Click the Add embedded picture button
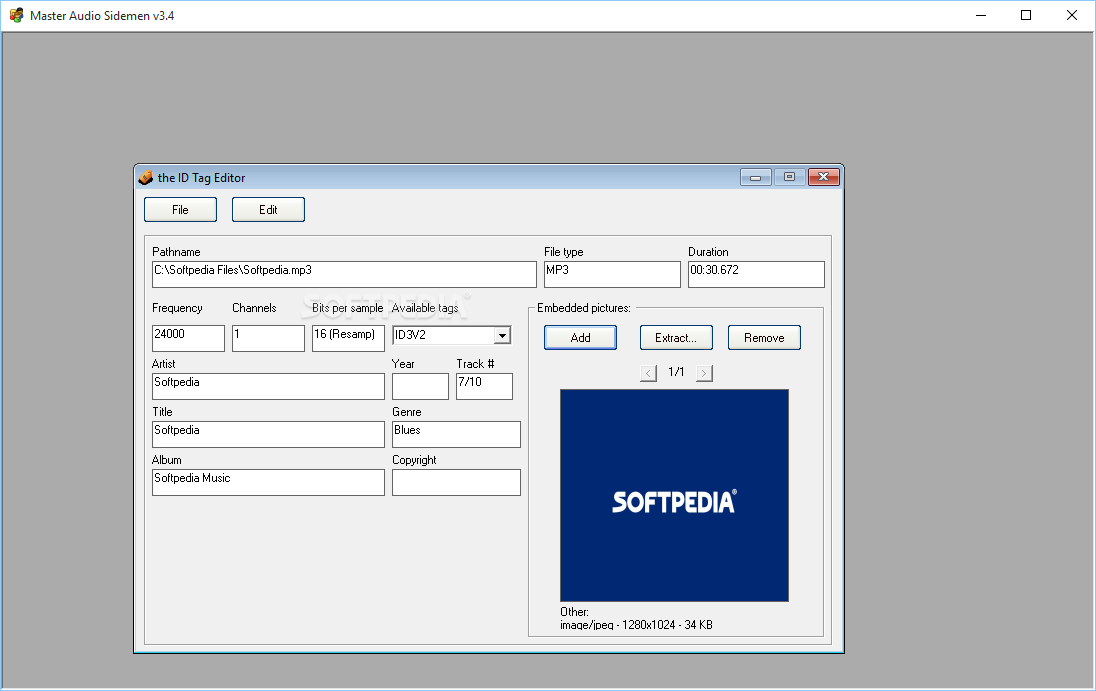Image resolution: width=1096 pixels, height=691 pixels. coord(580,337)
